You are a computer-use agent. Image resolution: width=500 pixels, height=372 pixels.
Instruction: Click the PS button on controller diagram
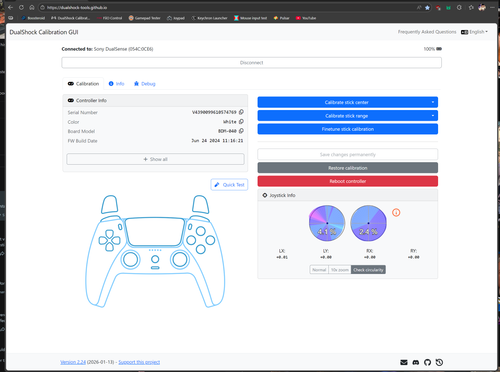(155, 259)
